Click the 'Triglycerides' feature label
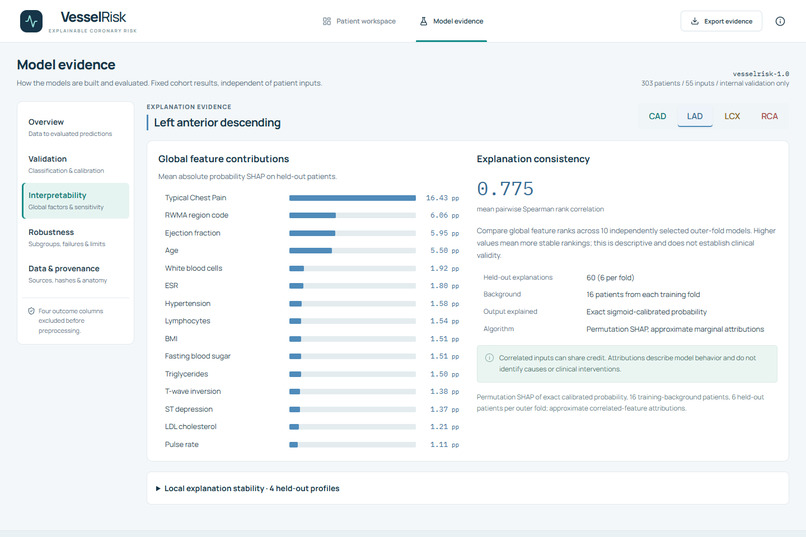The width and height of the screenshot is (806, 537). coord(186,374)
